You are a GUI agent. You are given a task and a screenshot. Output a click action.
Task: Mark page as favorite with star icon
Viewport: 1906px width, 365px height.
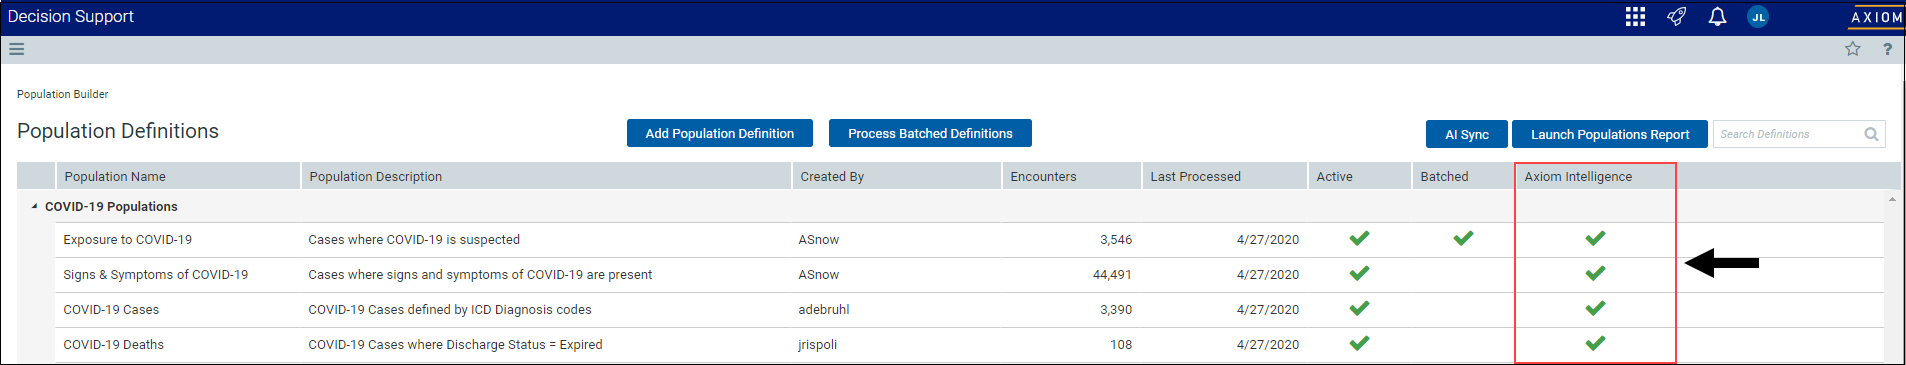pos(1853,49)
